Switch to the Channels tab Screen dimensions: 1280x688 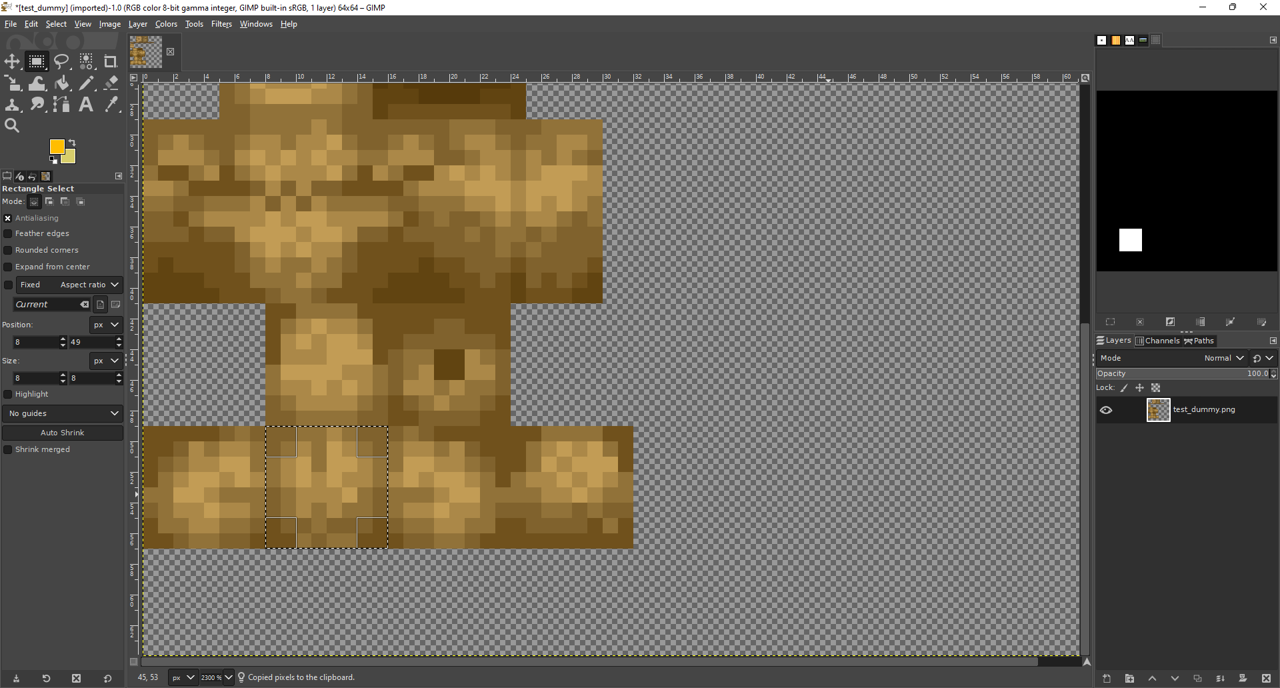tap(1157, 341)
